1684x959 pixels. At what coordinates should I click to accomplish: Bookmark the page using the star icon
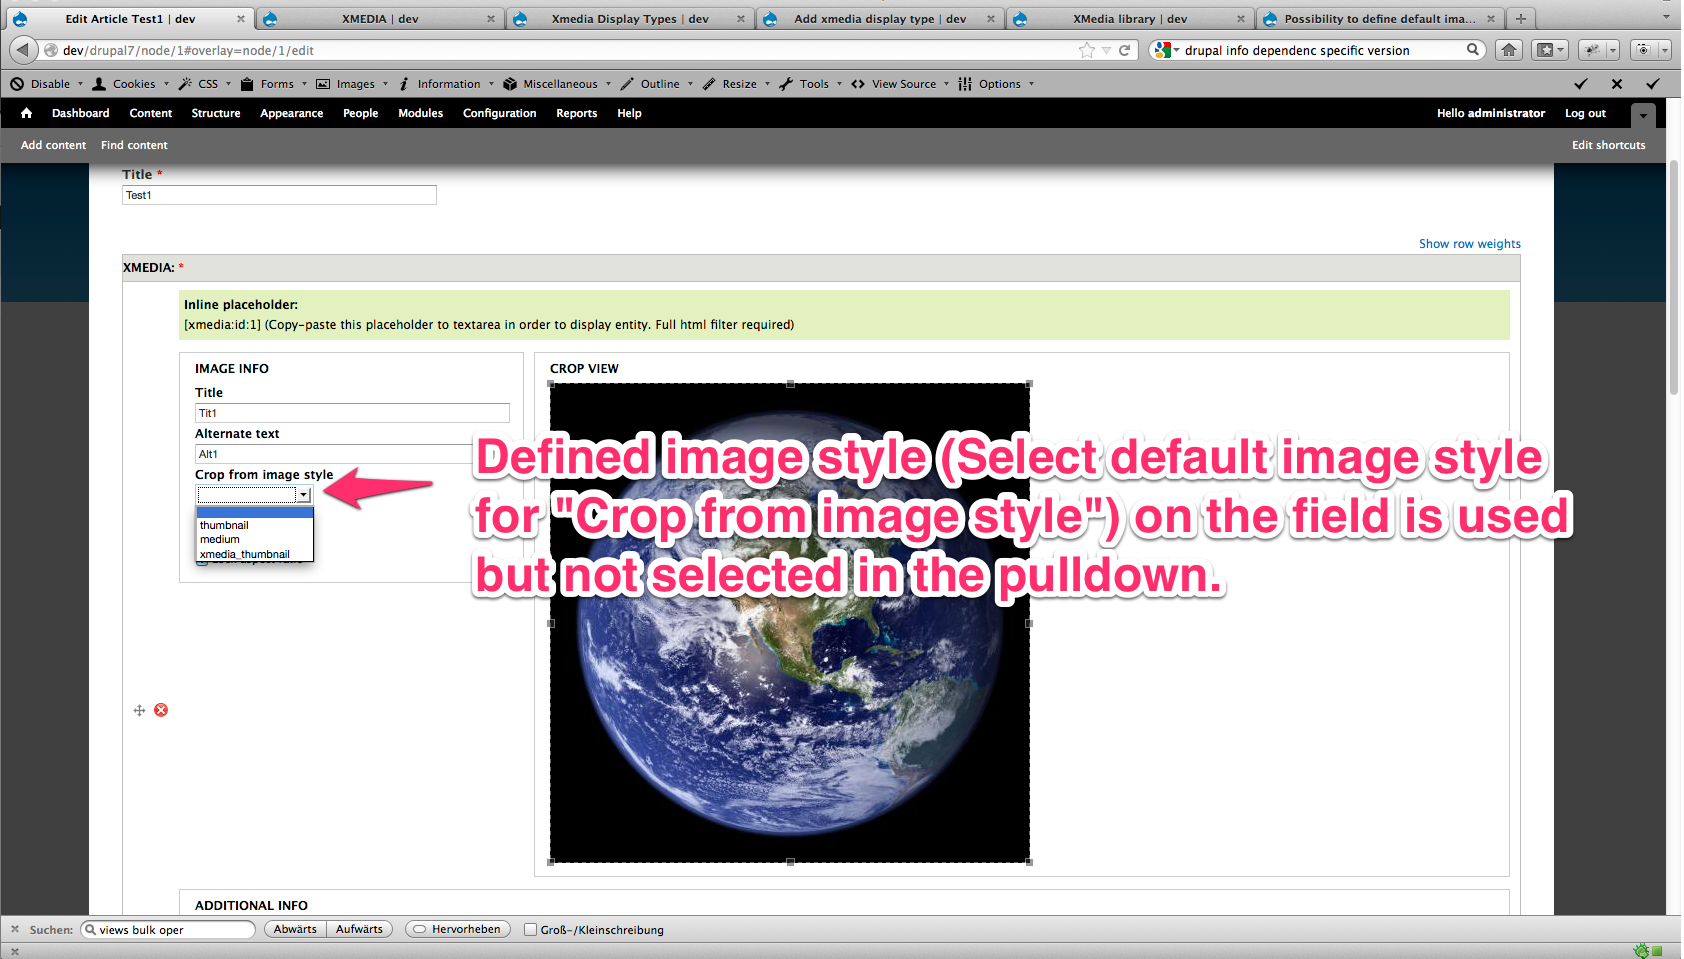[x=1086, y=49]
